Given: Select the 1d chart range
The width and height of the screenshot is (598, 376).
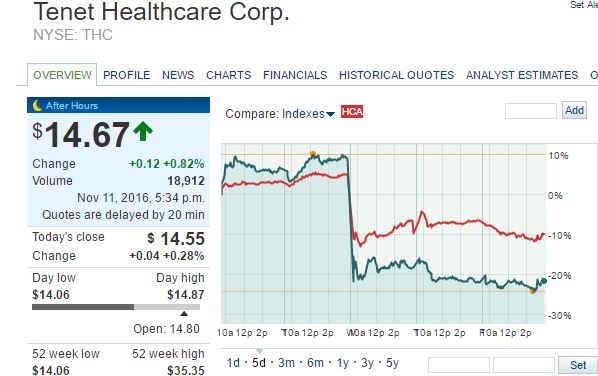Looking at the screenshot, I should 233,363.
